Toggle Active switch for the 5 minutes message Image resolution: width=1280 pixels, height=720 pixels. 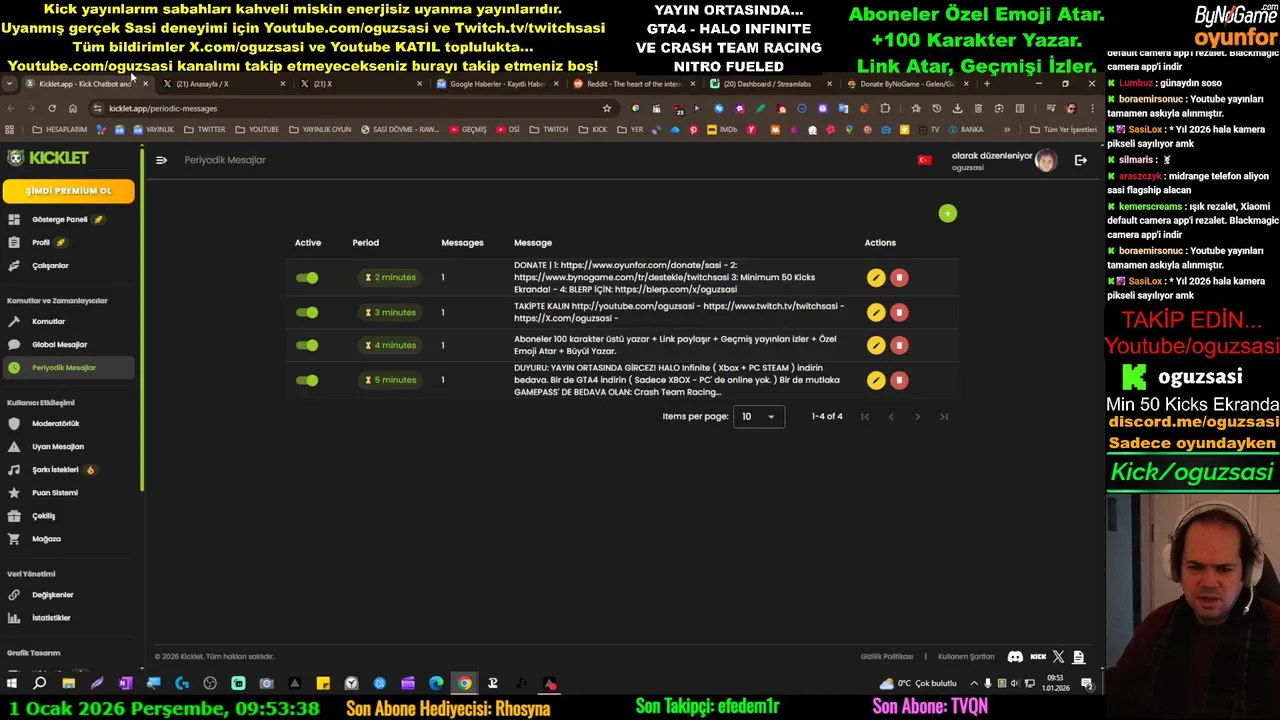click(x=307, y=380)
